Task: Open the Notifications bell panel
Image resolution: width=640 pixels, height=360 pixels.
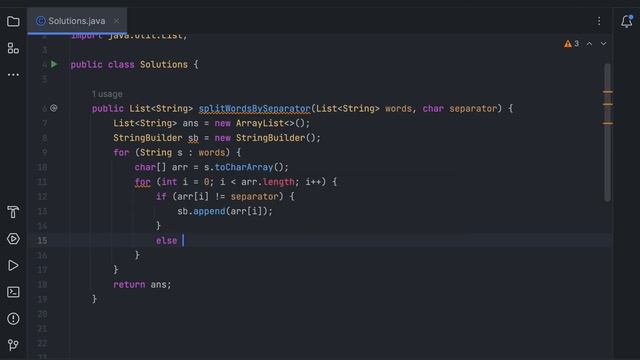Action: 627,21
